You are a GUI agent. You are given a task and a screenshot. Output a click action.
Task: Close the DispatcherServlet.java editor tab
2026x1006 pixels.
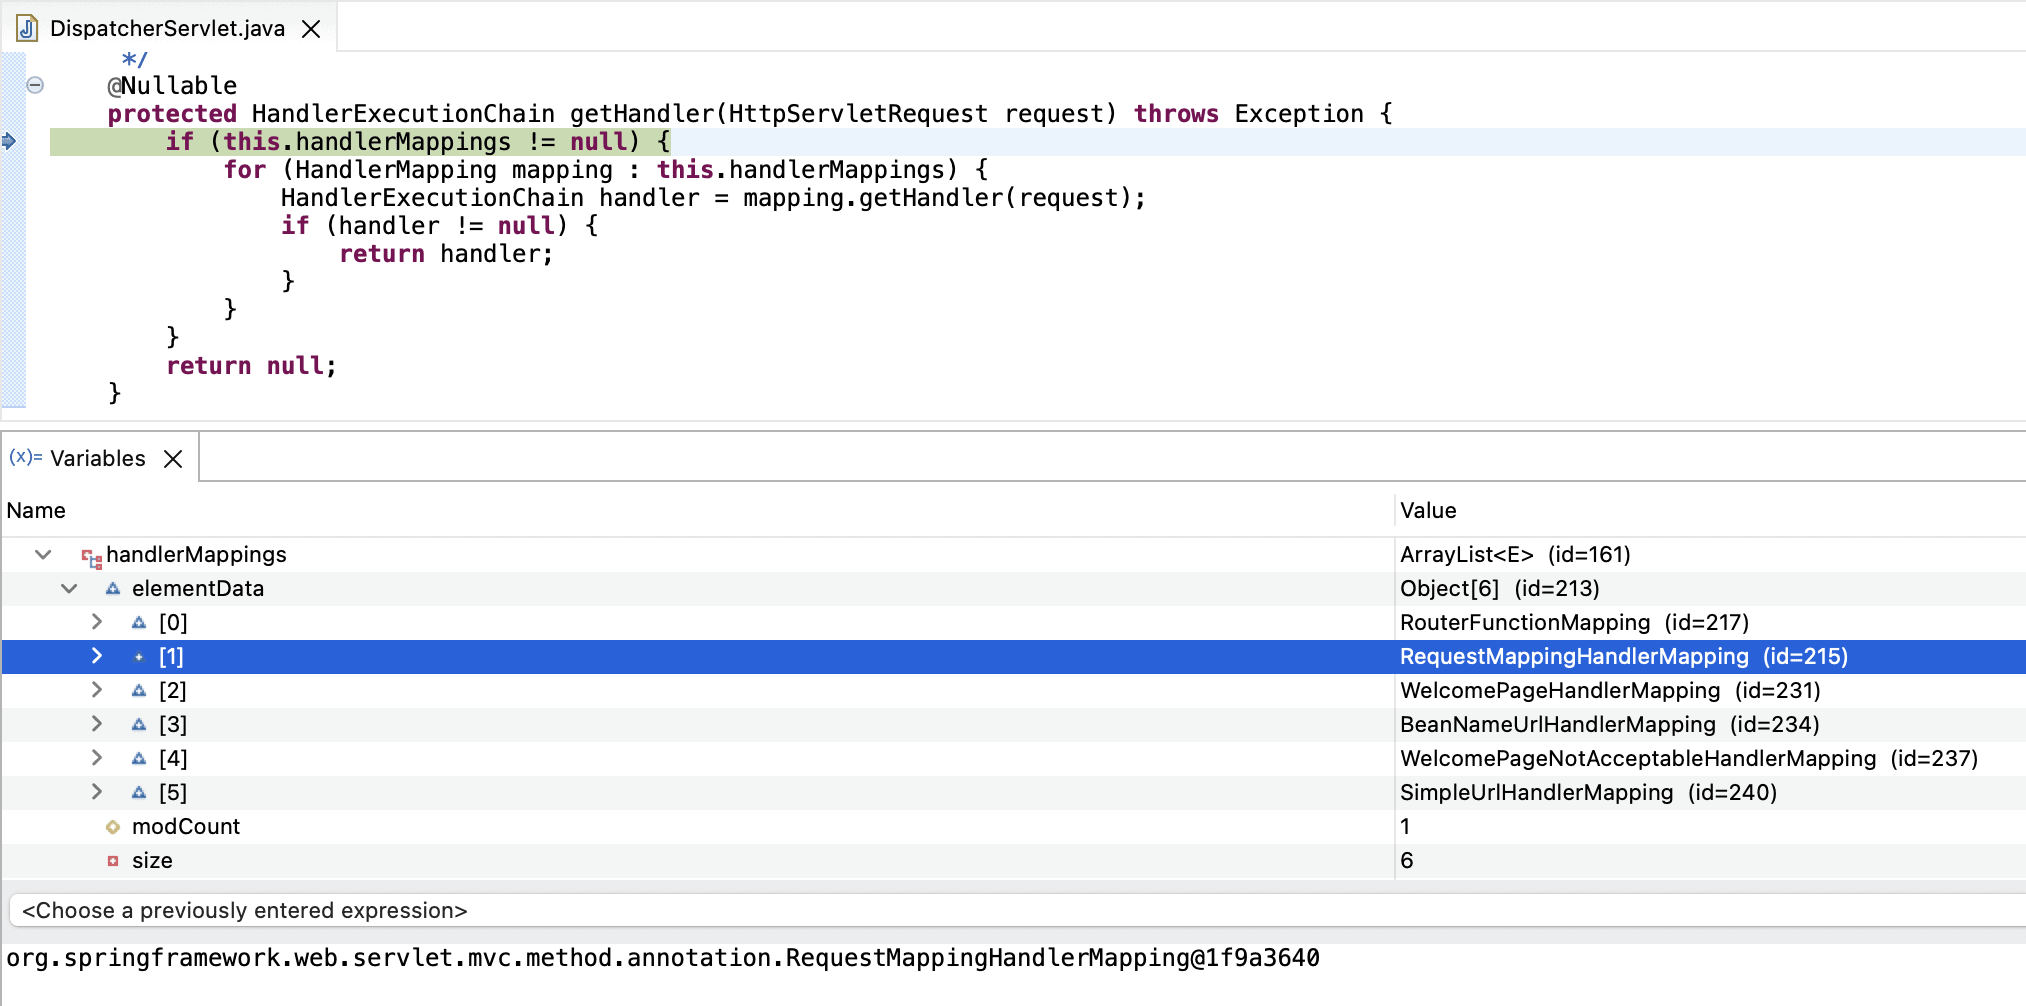[x=311, y=29]
